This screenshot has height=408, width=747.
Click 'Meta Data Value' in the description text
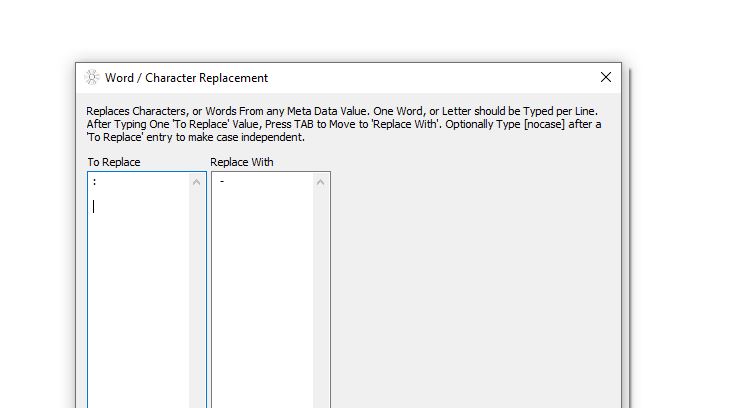click(x=326, y=111)
